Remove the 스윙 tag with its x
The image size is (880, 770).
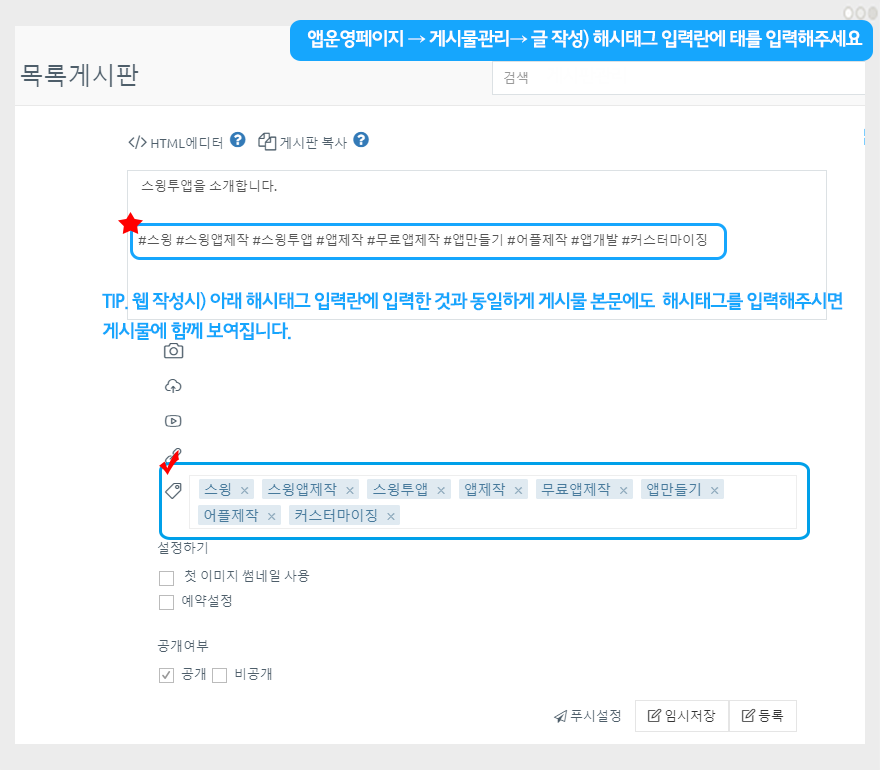pyautogui.click(x=244, y=490)
